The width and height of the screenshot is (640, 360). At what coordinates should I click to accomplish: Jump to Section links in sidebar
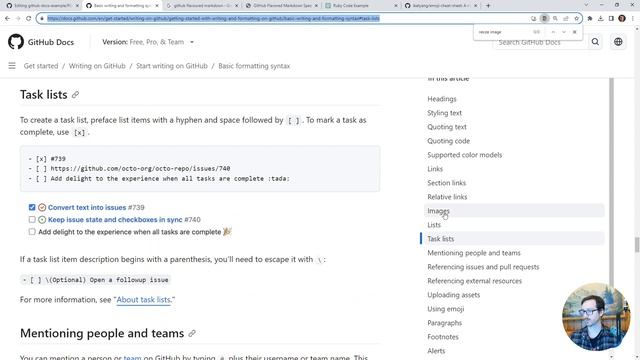pos(447,183)
